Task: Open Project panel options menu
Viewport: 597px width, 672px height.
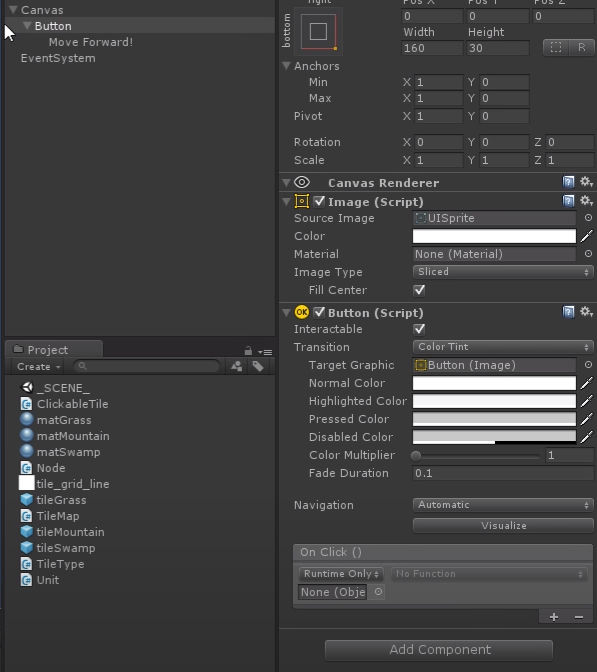Action: click(265, 352)
